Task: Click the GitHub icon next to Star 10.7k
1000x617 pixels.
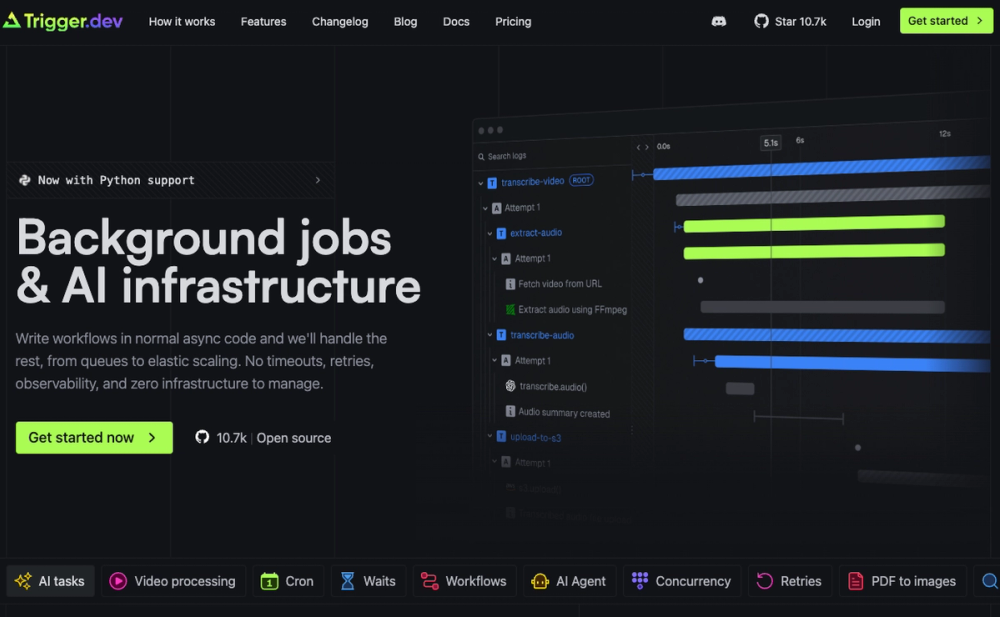Action: [x=761, y=21]
